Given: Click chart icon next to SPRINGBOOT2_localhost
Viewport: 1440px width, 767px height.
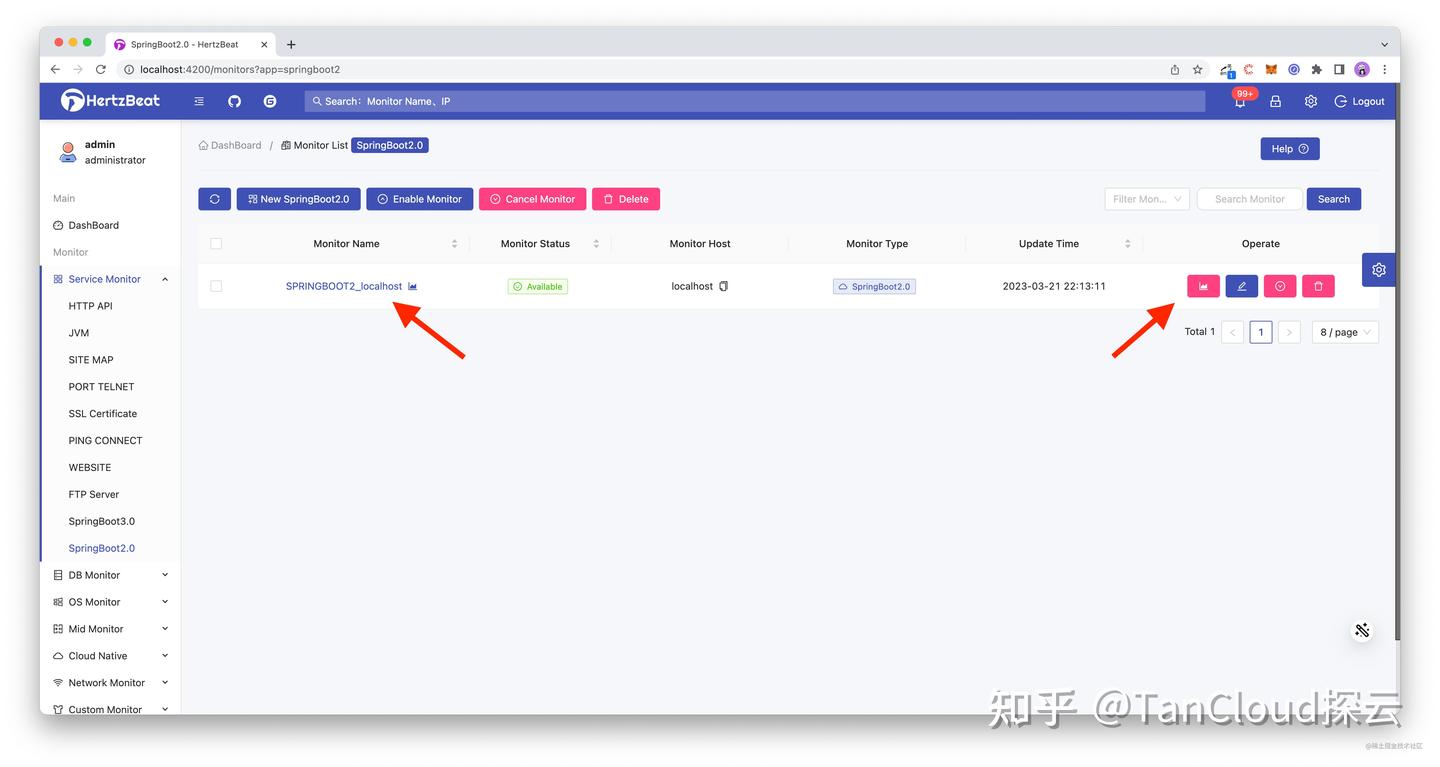Looking at the screenshot, I should (413, 286).
